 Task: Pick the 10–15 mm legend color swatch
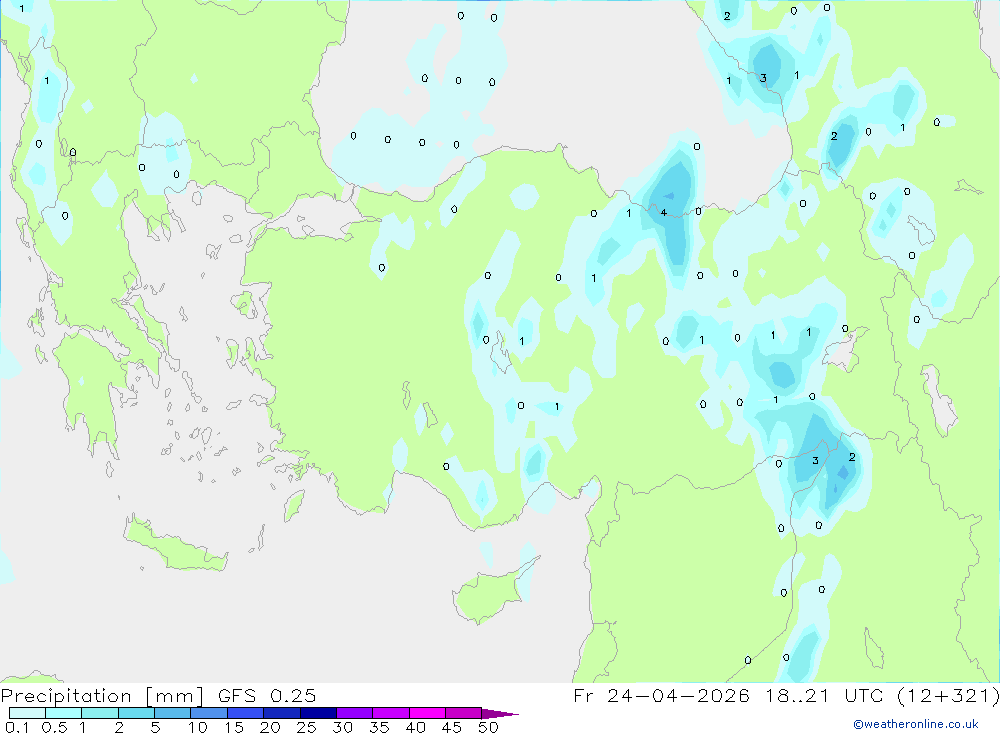click(x=209, y=713)
